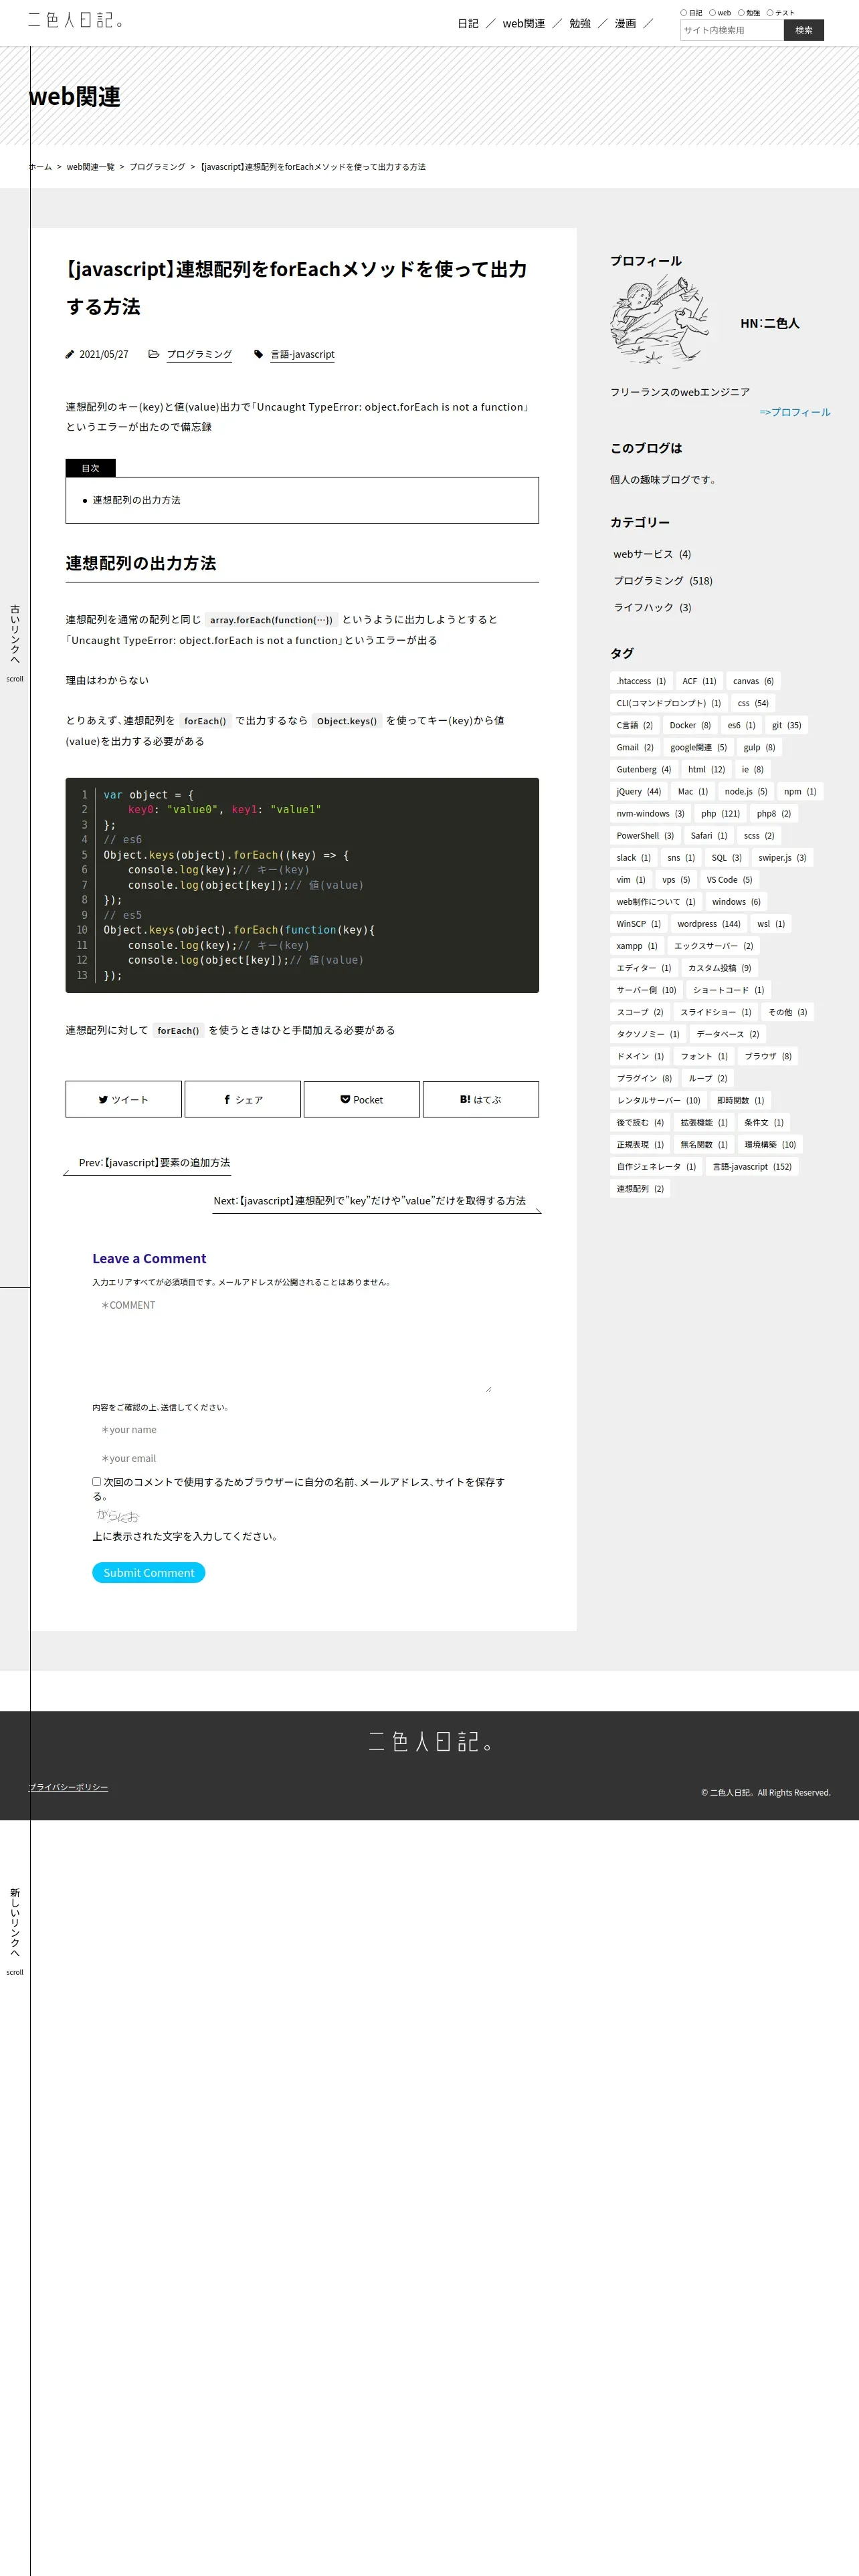The width and height of the screenshot is (859, 2576).
Task: Open プログラミング category link under title
Action: point(199,354)
